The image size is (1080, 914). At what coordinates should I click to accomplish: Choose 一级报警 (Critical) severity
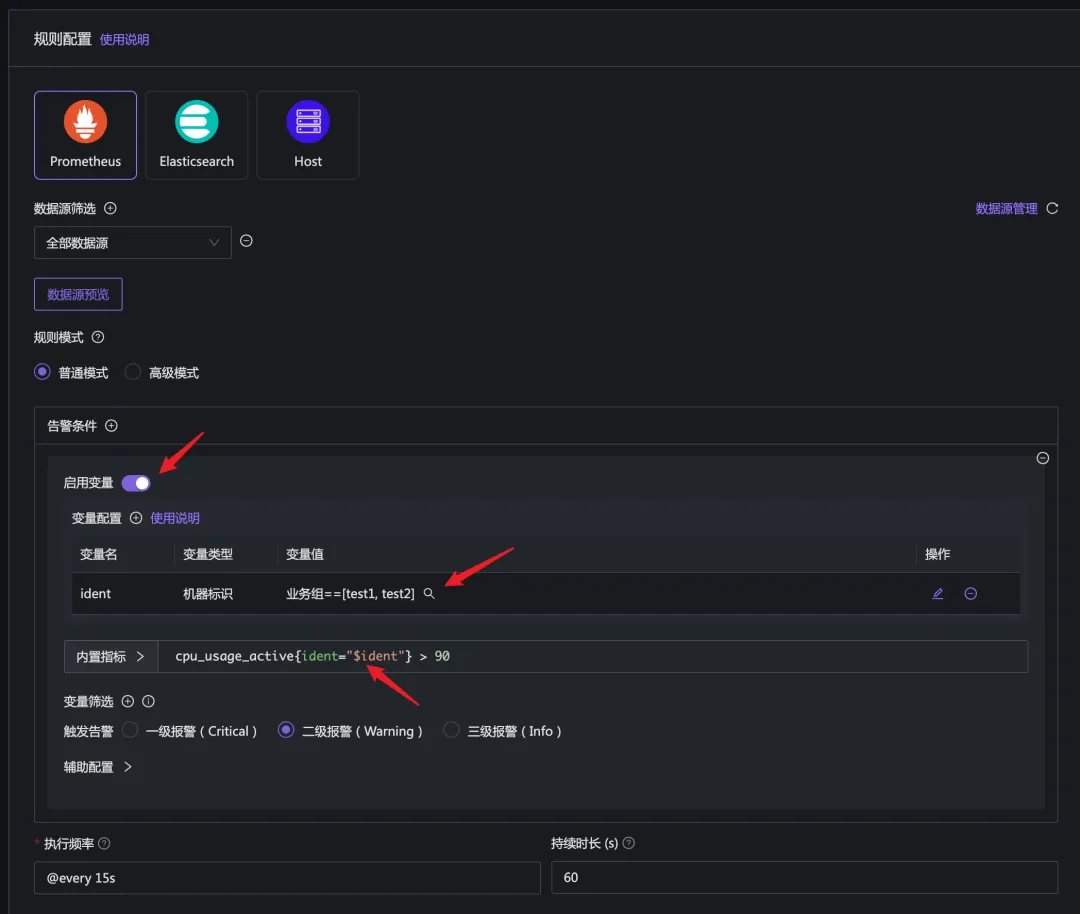point(130,731)
